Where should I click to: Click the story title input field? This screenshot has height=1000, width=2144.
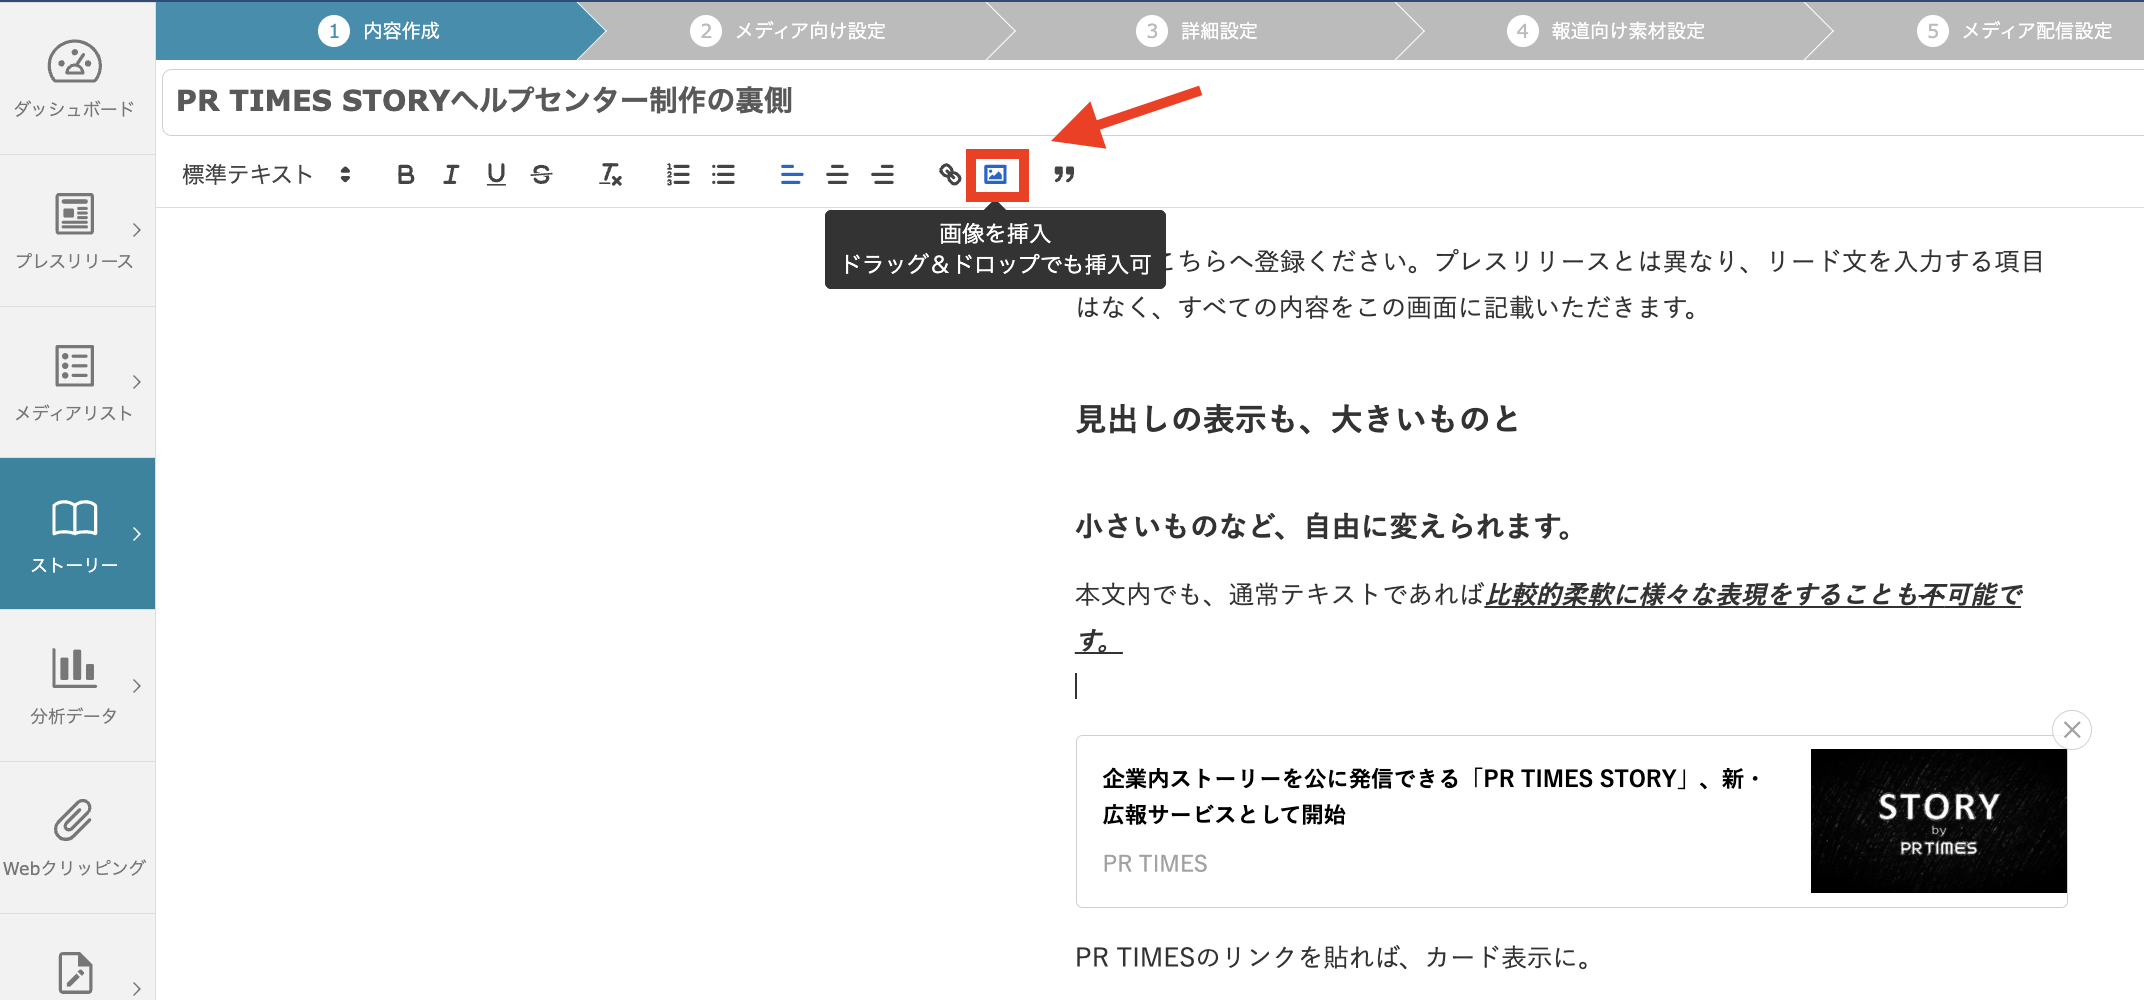click(x=1153, y=101)
